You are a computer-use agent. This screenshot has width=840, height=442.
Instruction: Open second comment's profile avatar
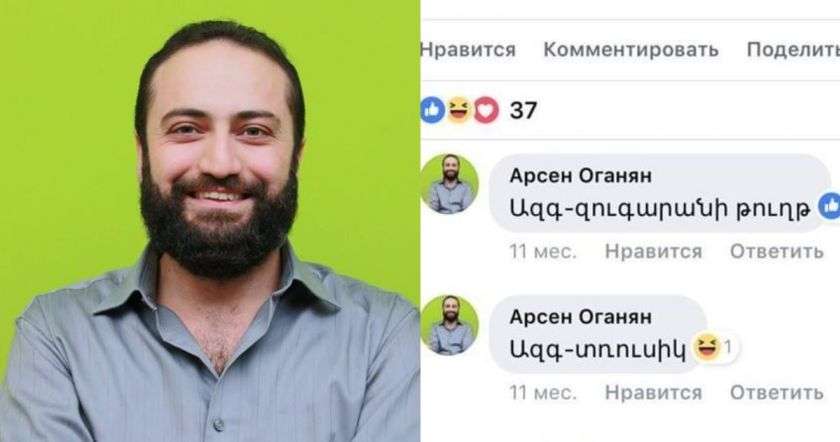coord(449,325)
